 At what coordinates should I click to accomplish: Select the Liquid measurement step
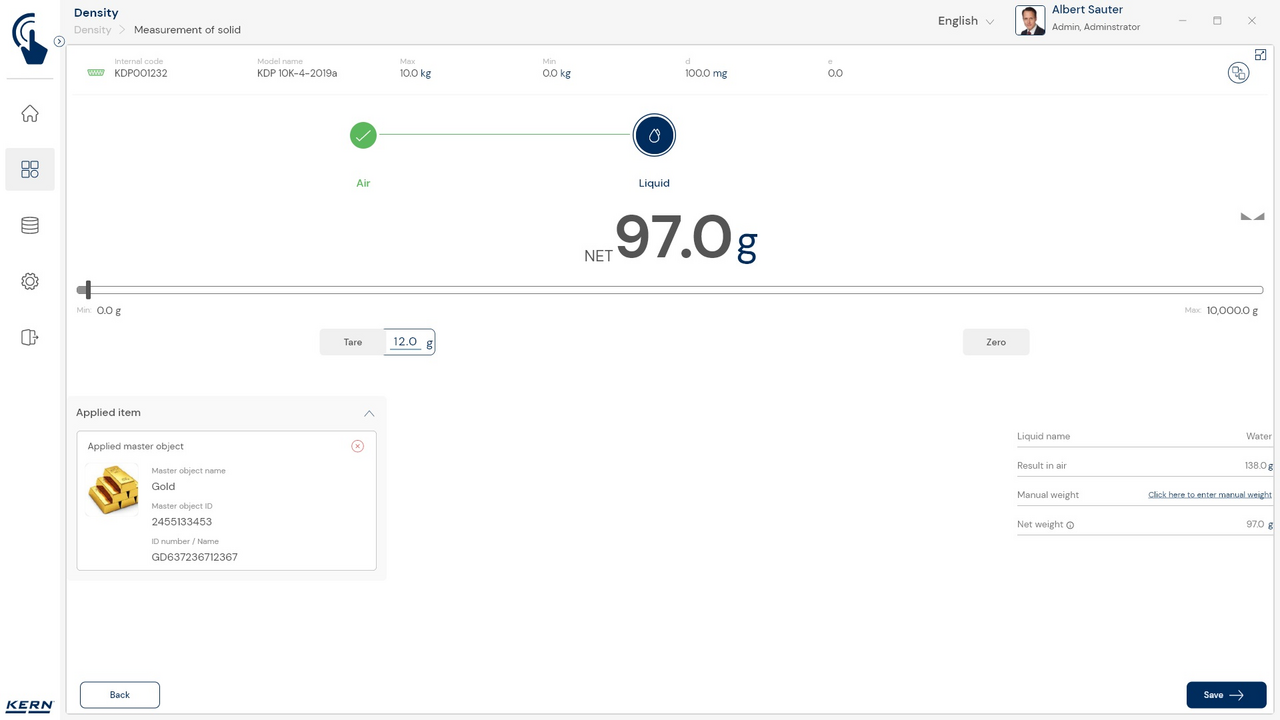click(x=654, y=136)
